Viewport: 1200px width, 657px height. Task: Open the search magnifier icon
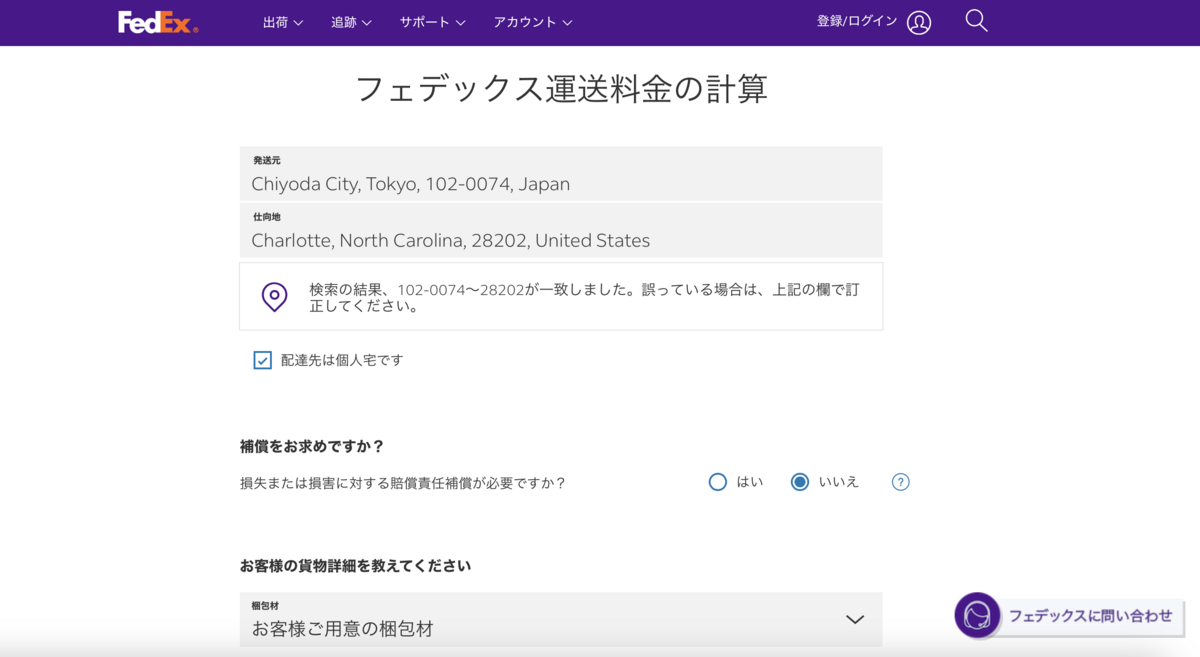tap(977, 21)
